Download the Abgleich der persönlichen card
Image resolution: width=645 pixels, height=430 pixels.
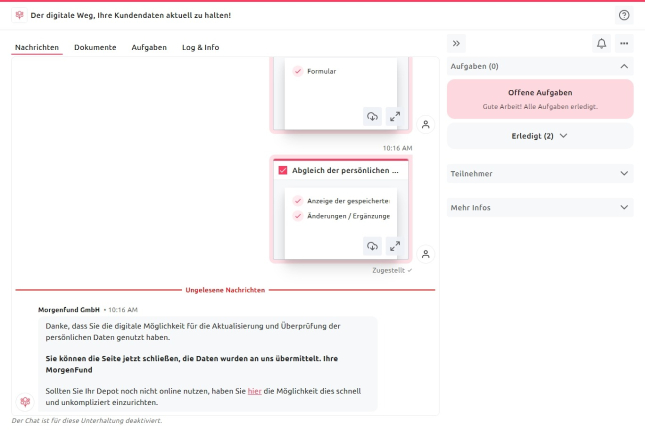click(372, 246)
